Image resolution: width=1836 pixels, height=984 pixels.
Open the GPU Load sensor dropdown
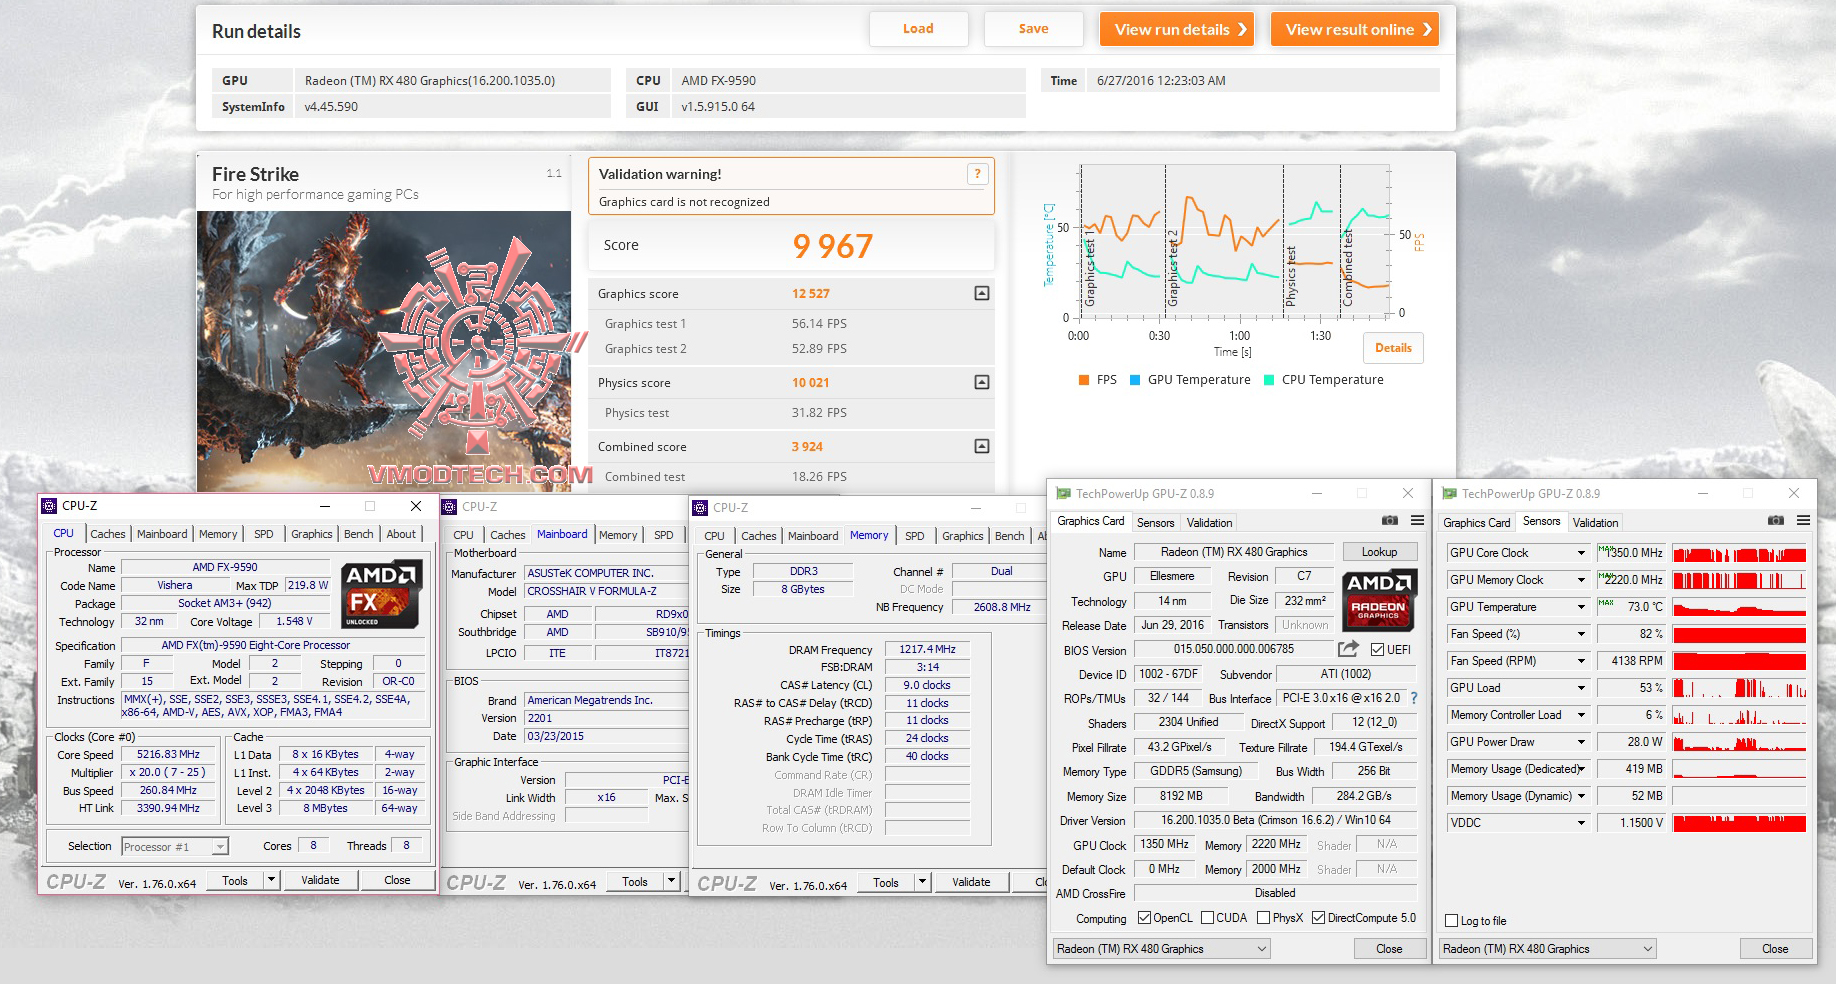[x=1581, y=688]
